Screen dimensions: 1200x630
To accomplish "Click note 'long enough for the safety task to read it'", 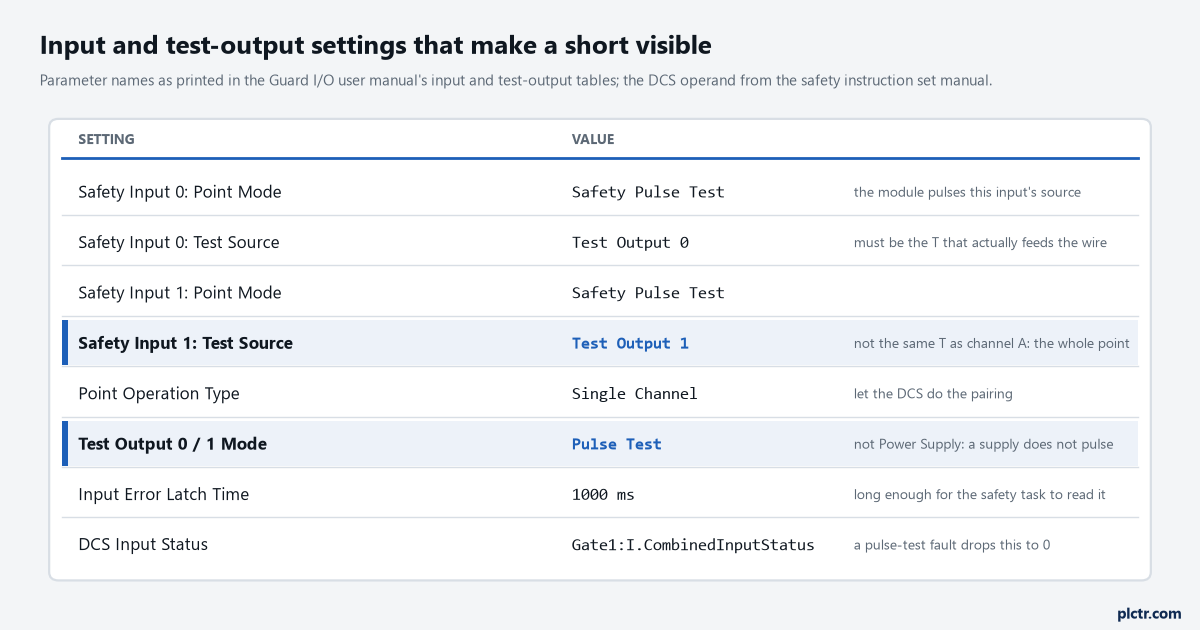I will (980, 494).
